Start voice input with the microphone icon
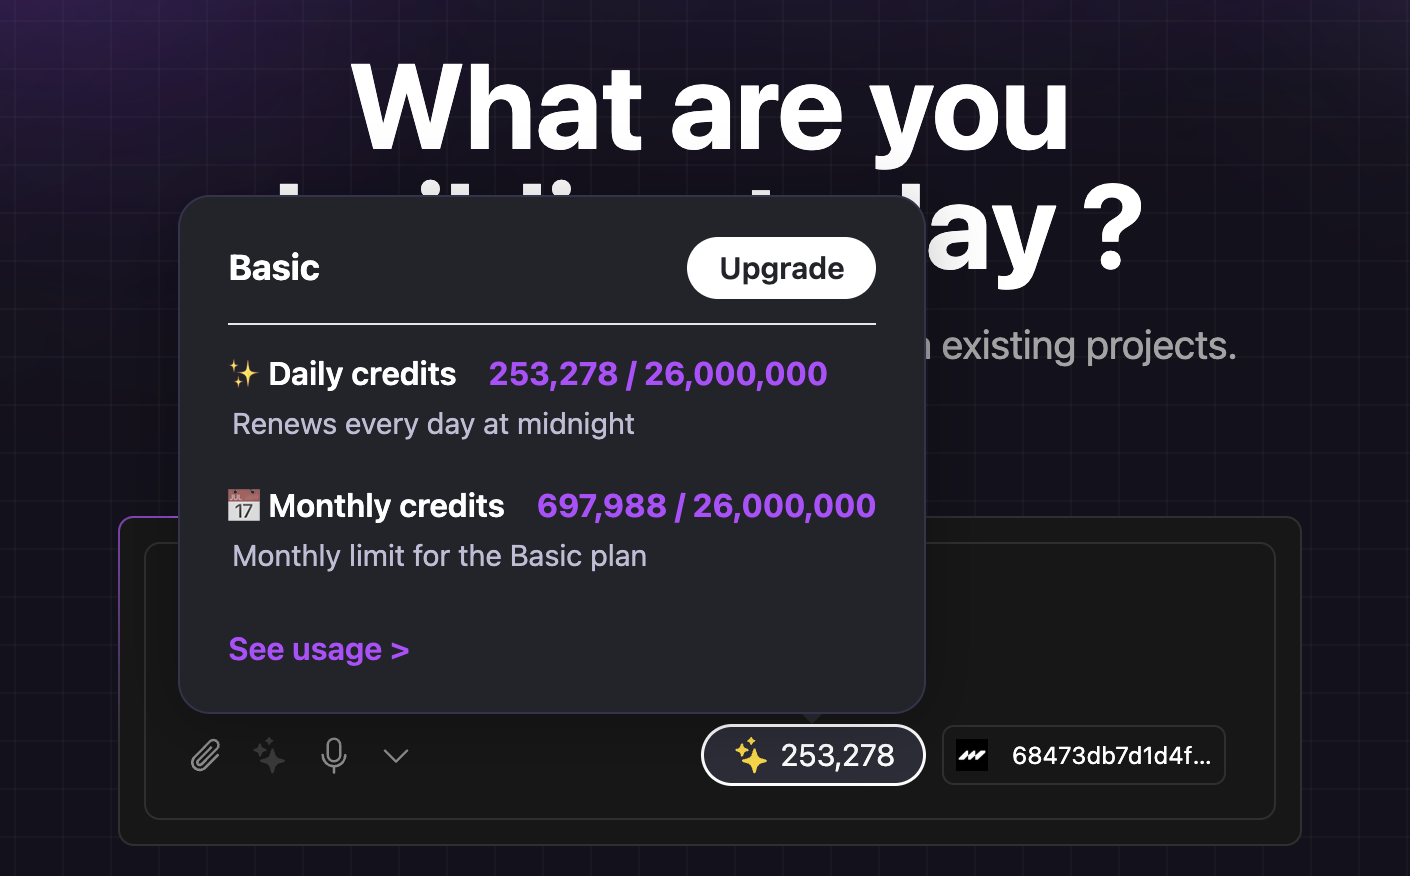Viewport: 1410px width, 876px height. [333, 755]
